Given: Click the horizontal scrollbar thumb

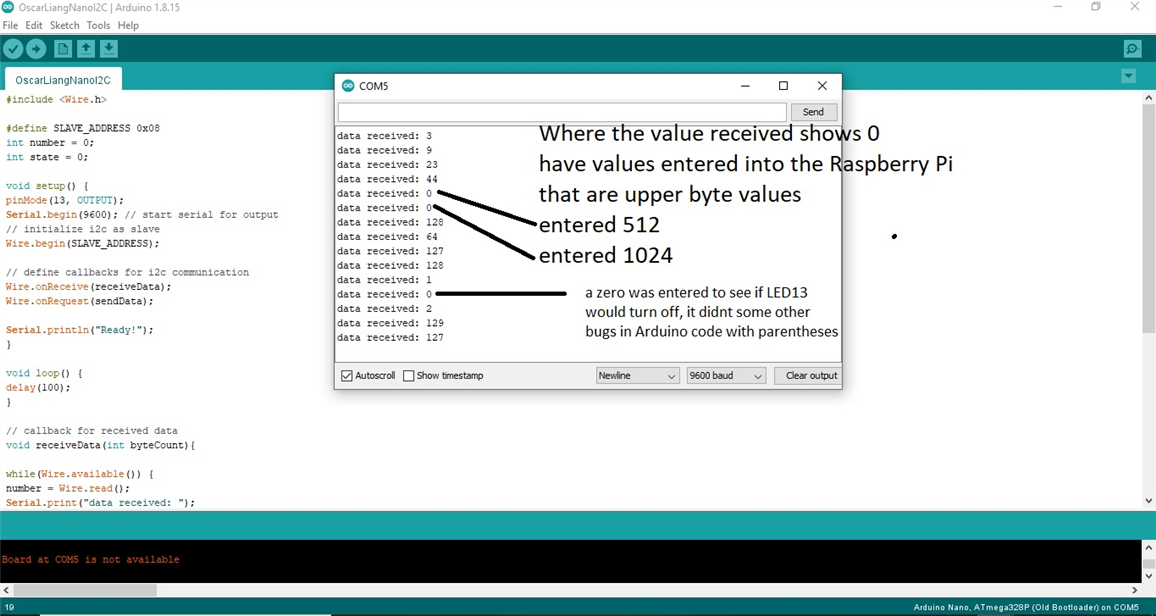Looking at the screenshot, I should (85, 590).
